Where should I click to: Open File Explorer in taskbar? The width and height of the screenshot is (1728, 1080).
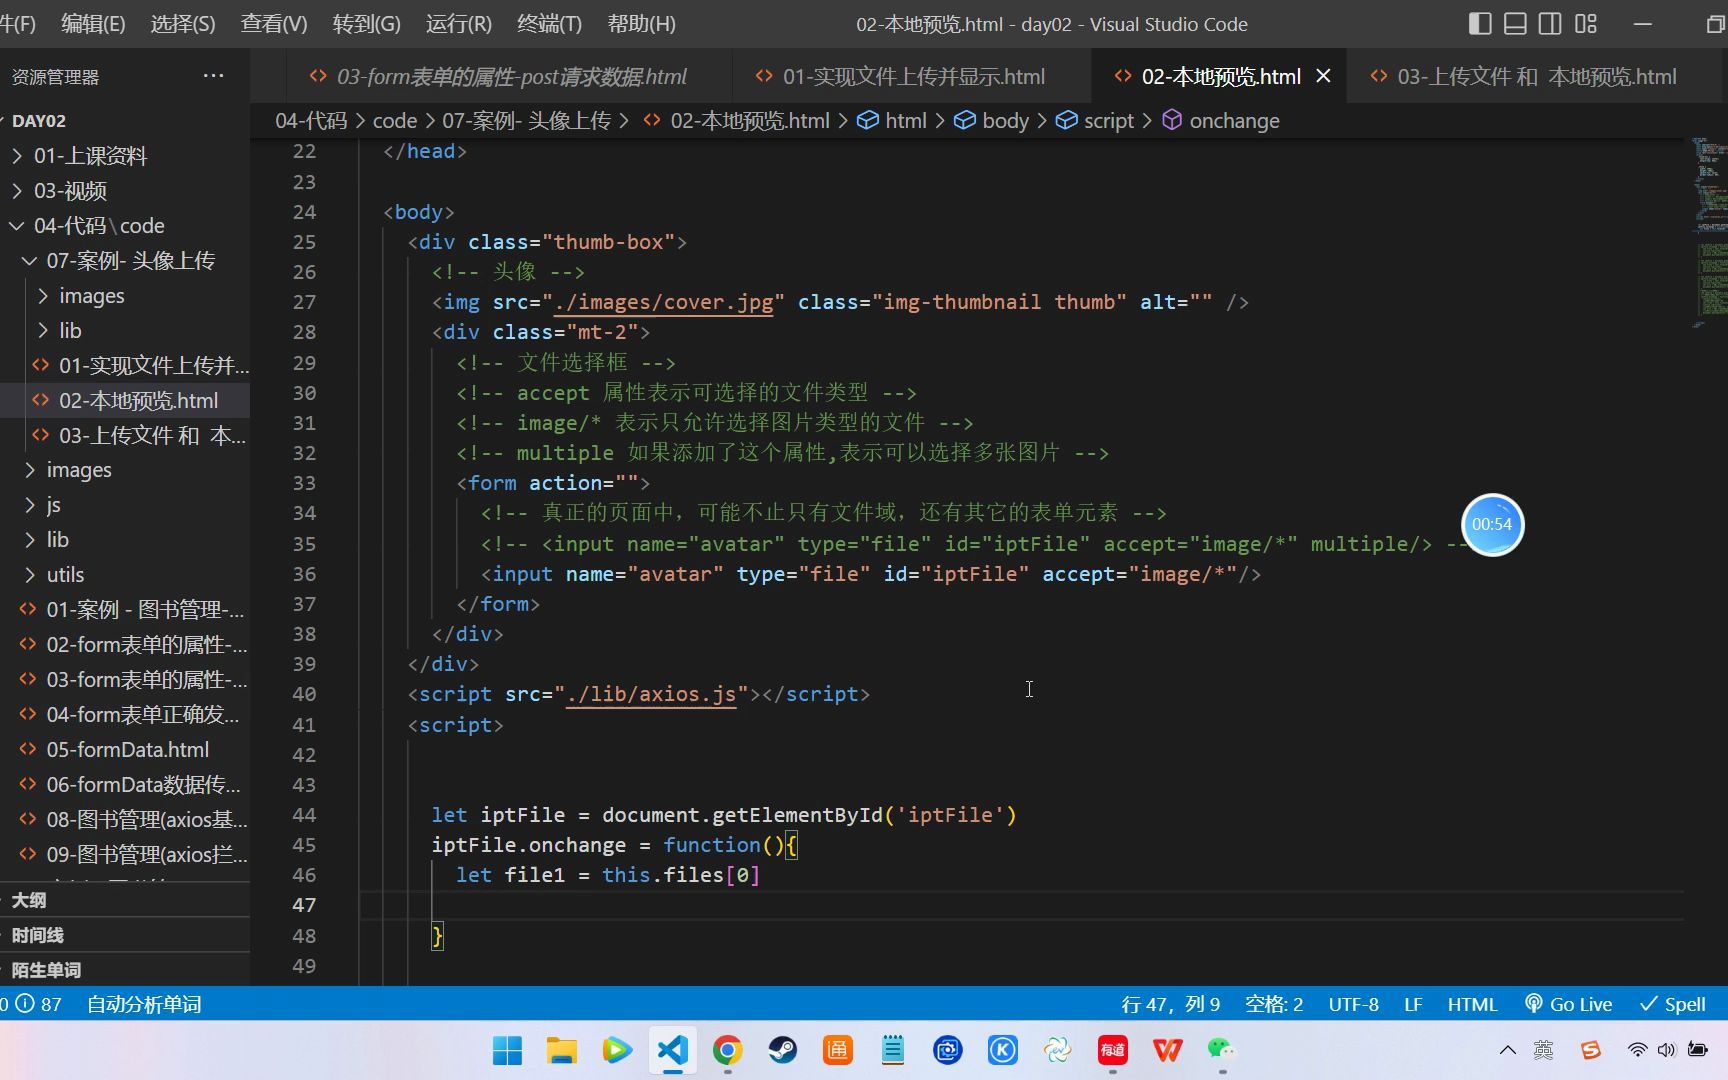pos(562,1050)
